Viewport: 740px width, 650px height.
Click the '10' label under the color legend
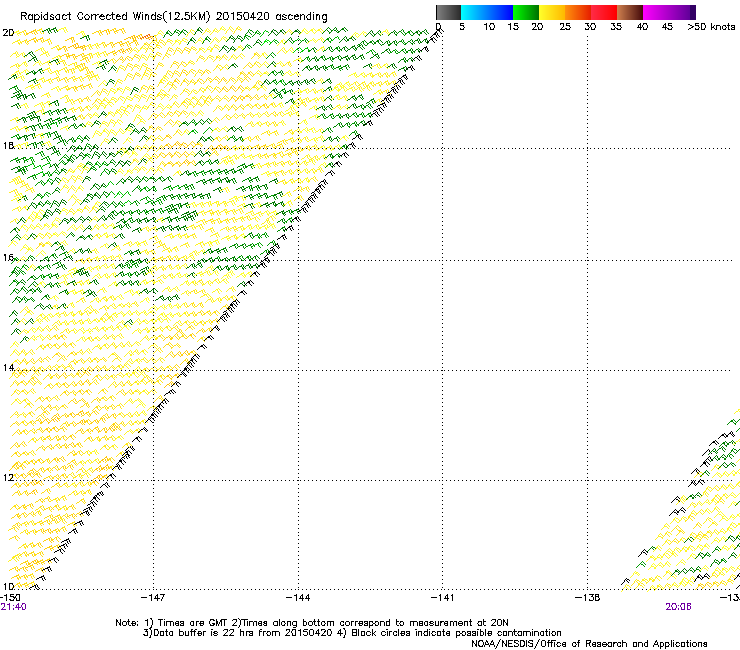click(x=489, y=27)
